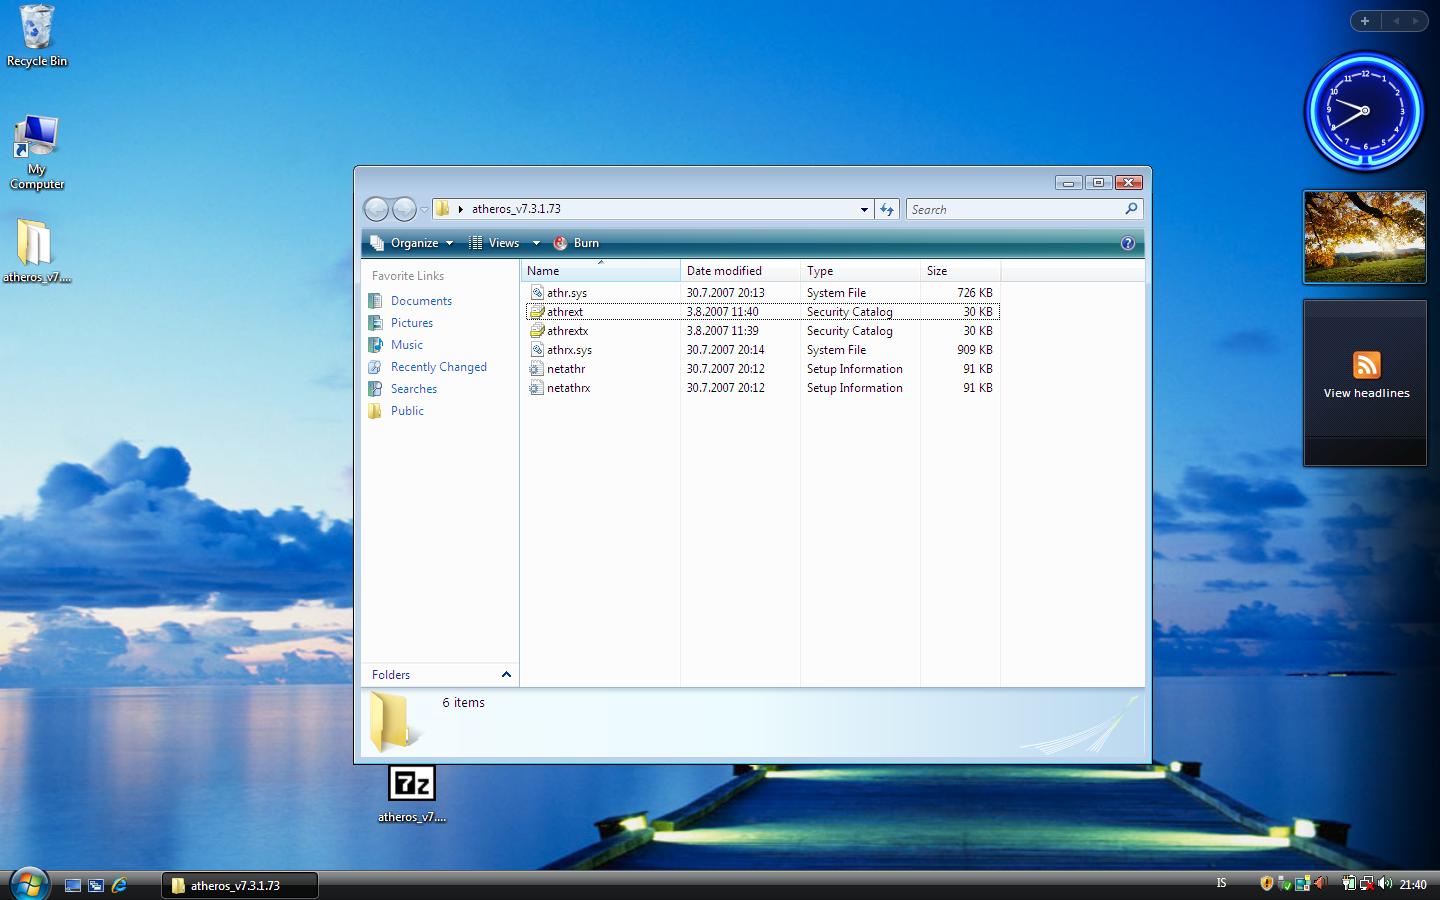The width and height of the screenshot is (1440, 900).
Task: Click the magnifier icon in the Search box
Action: coord(1131,209)
